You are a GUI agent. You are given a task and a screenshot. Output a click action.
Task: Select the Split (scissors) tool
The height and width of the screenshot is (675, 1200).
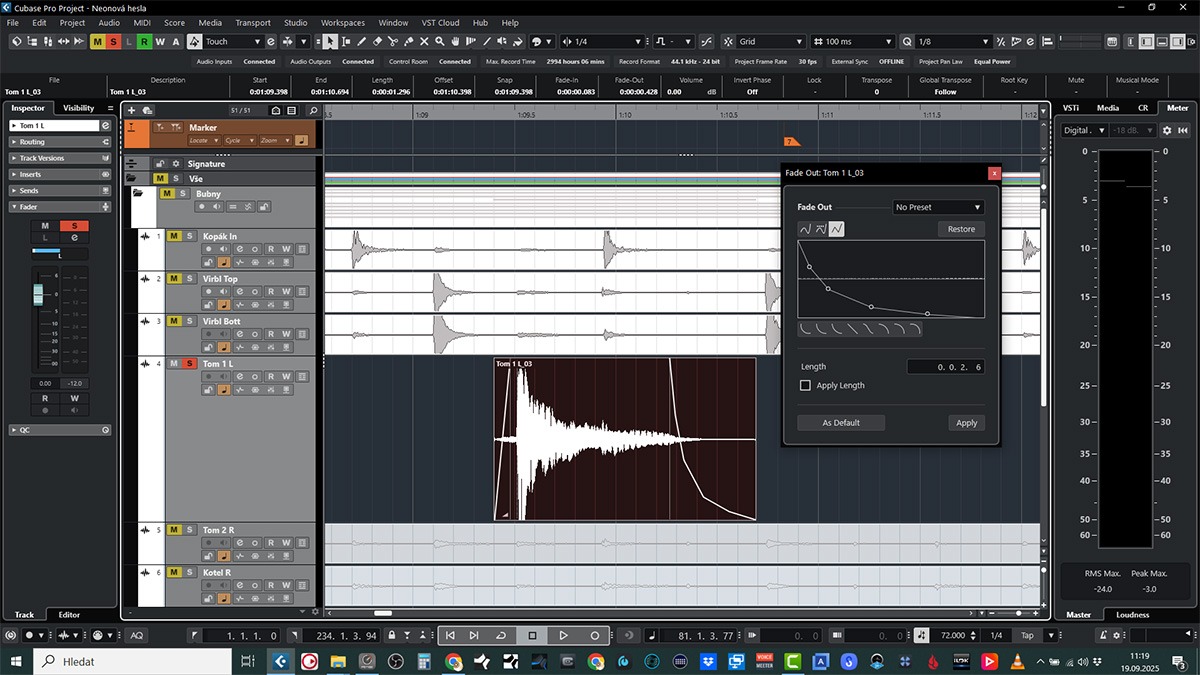pyautogui.click(x=393, y=41)
